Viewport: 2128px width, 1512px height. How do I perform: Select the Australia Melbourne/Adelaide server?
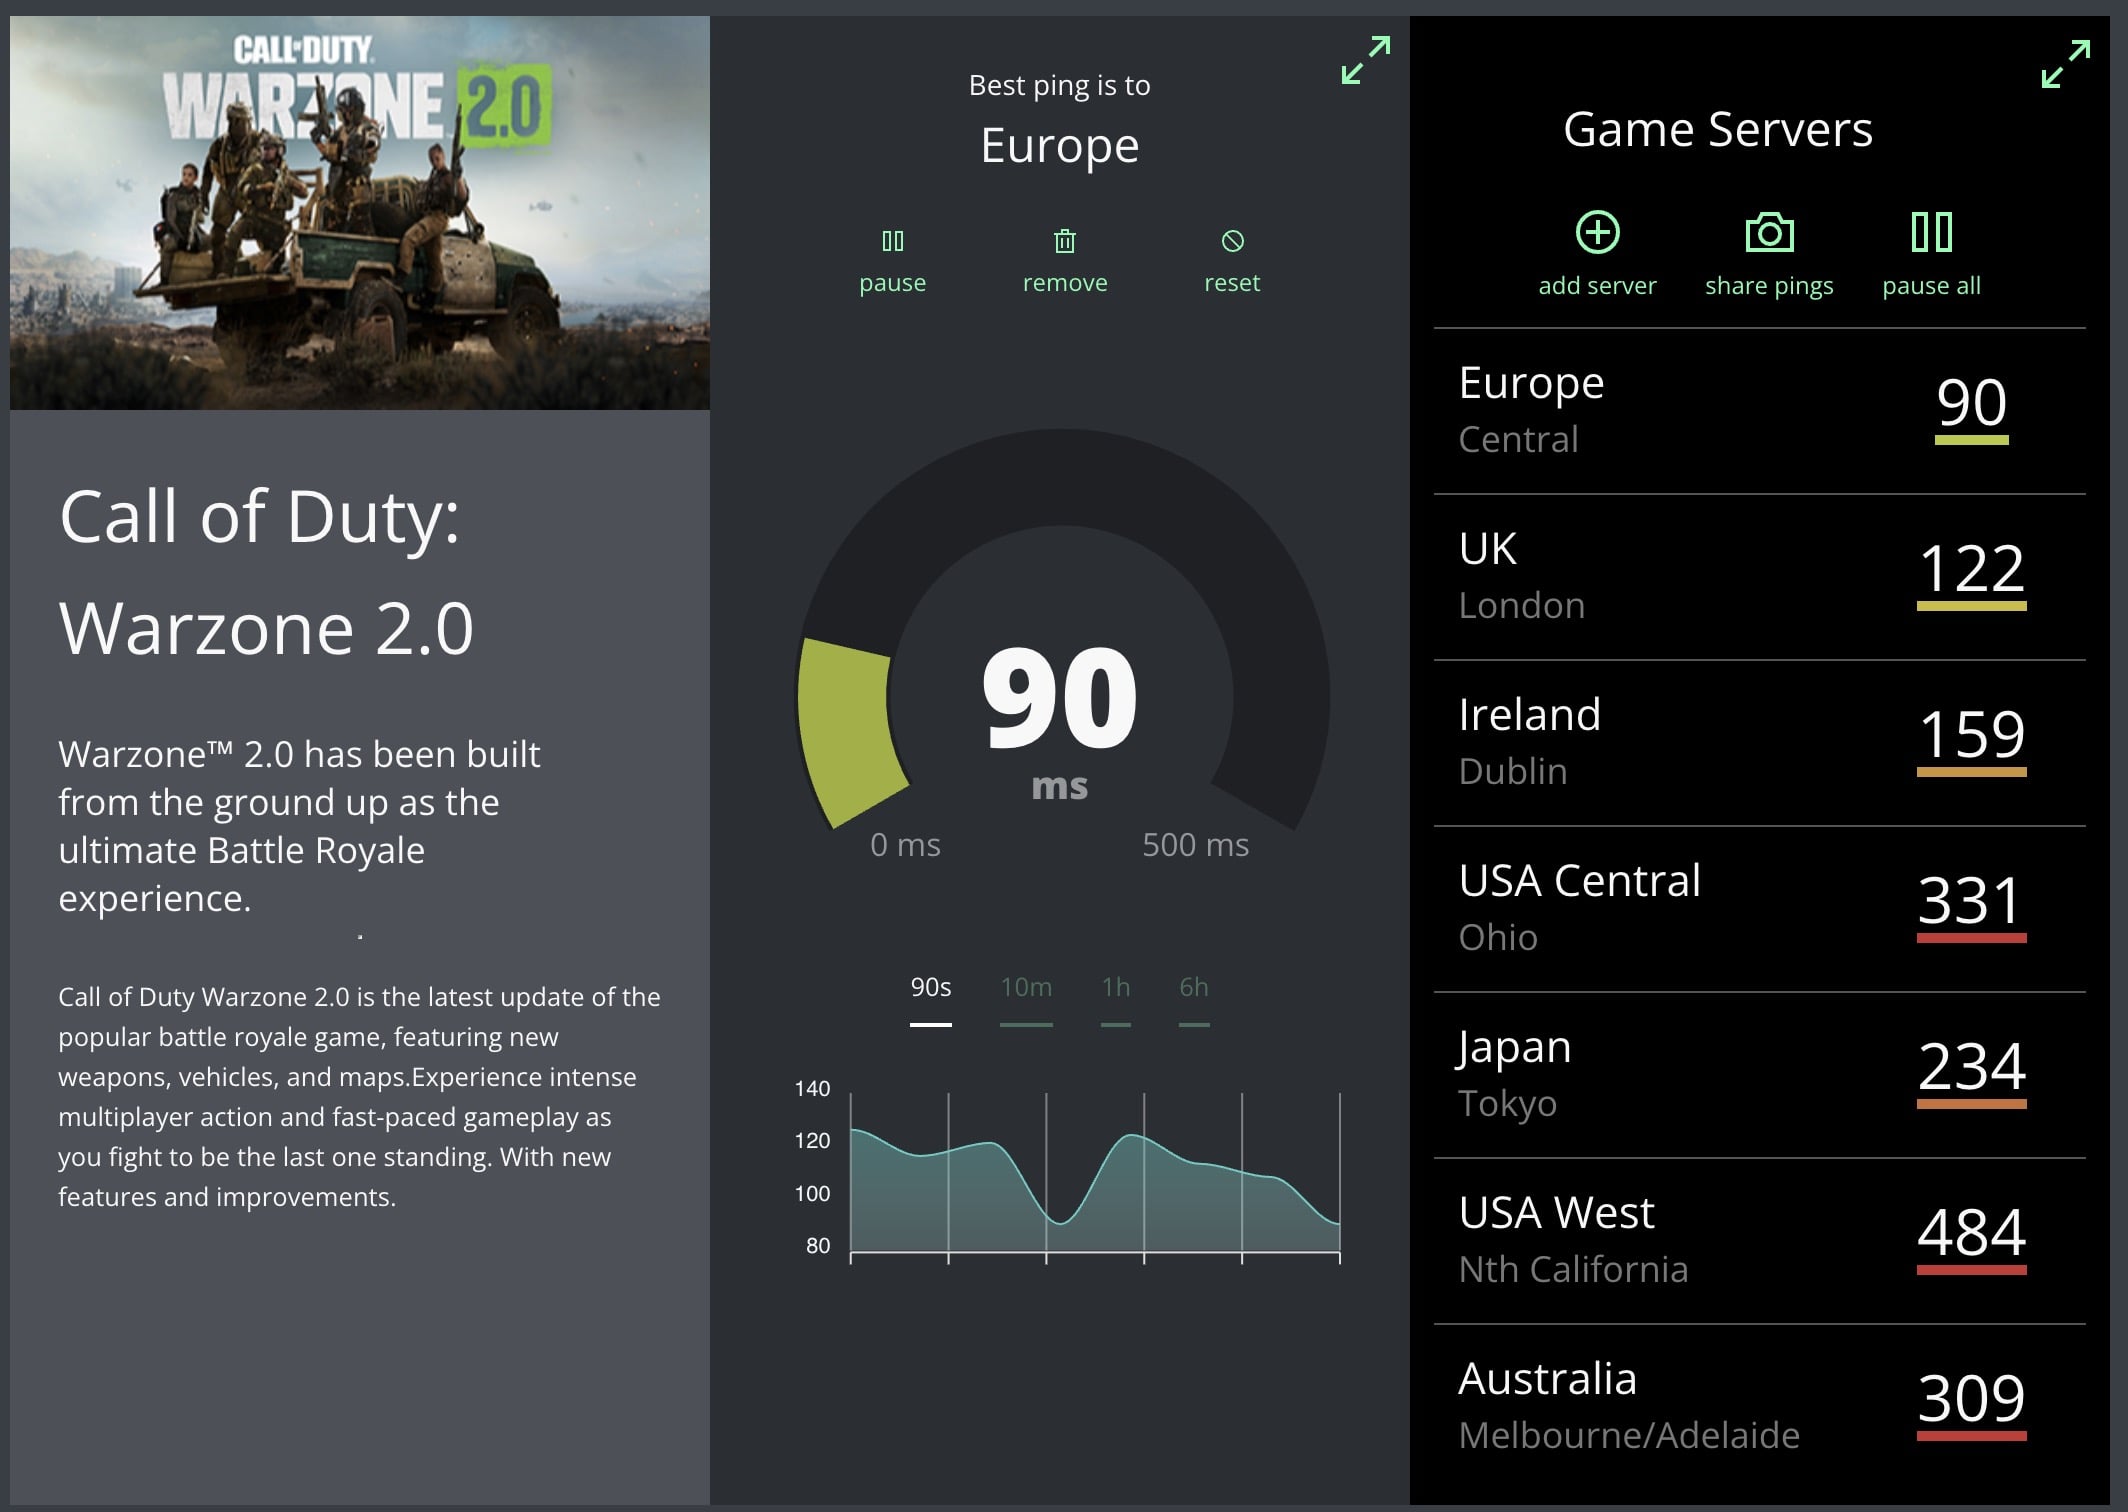(x=1759, y=1407)
